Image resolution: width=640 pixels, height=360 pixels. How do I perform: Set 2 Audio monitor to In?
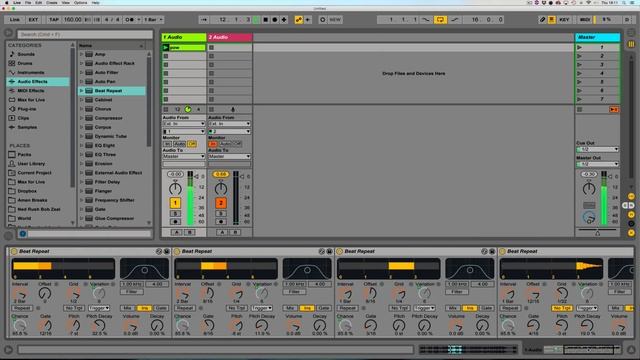(x=213, y=144)
